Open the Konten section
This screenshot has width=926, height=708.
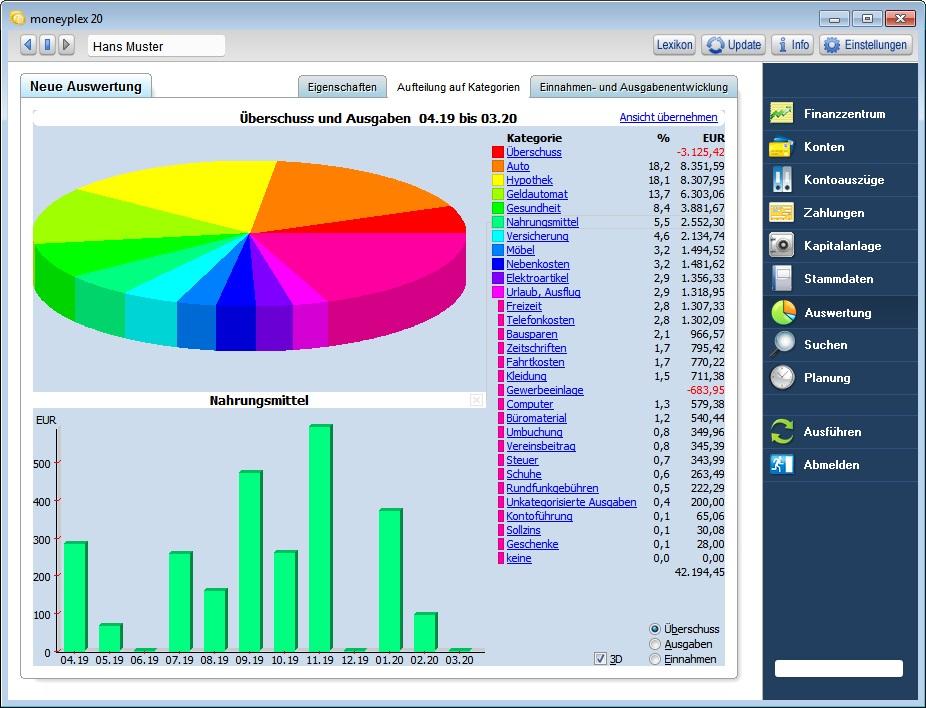[838, 147]
